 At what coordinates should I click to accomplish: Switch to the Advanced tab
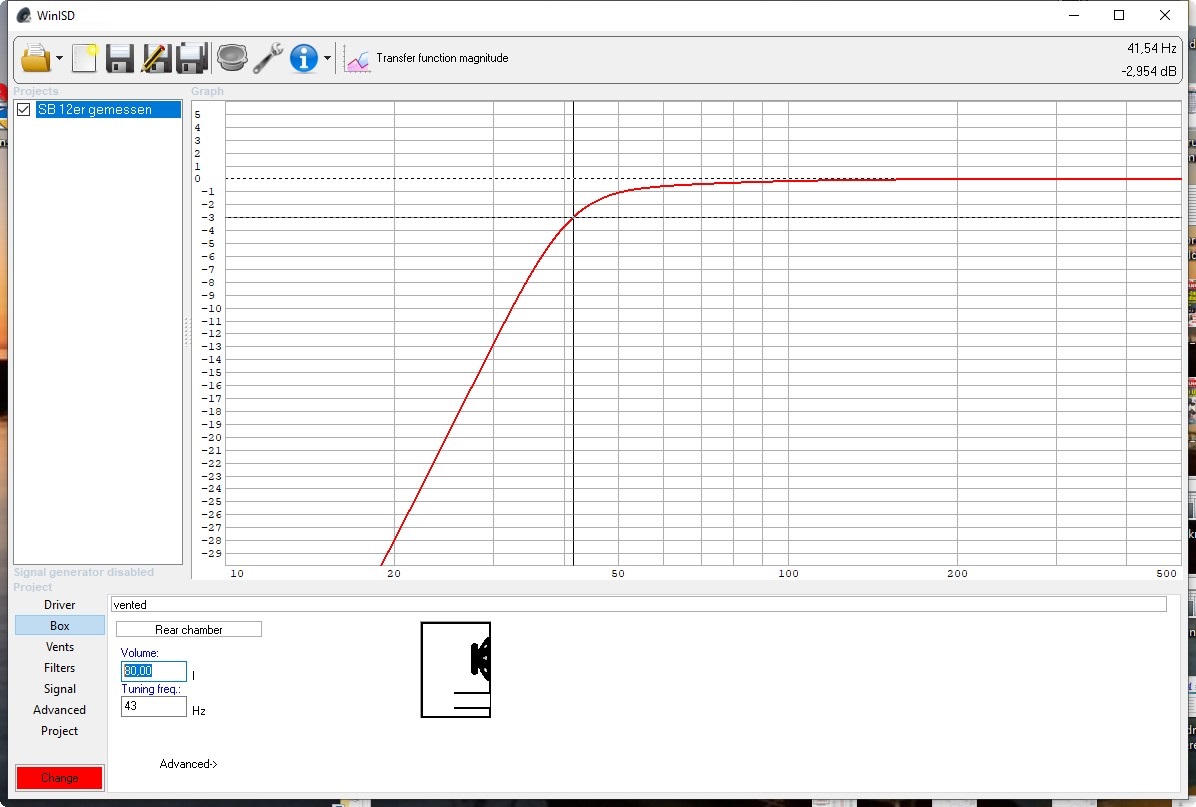click(x=59, y=709)
